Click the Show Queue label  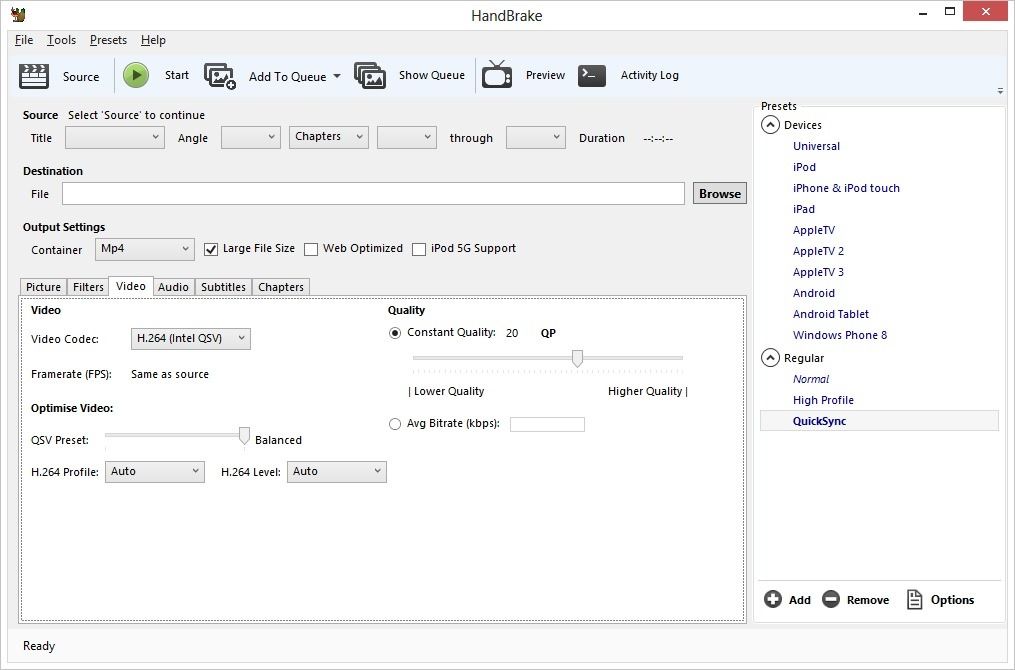[432, 75]
